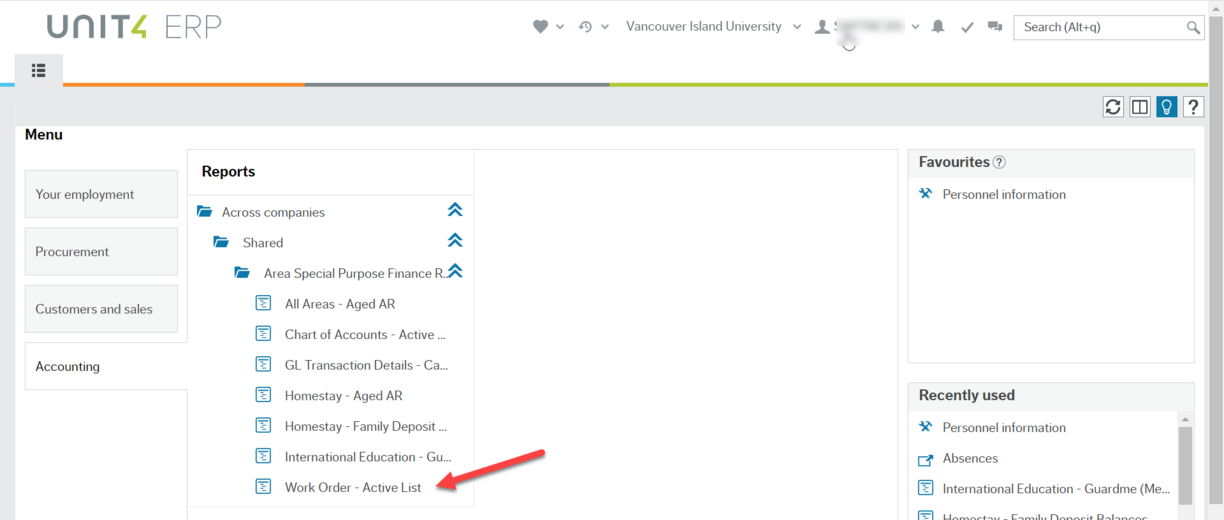
Task: Click external link icon beside Absences
Action: [x=925, y=459]
